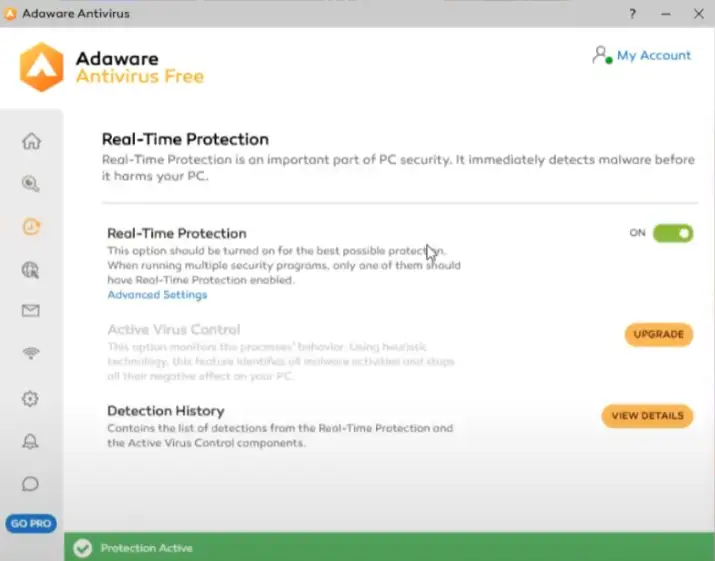Turn off the Real-Time Protection toggle

point(672,234)
